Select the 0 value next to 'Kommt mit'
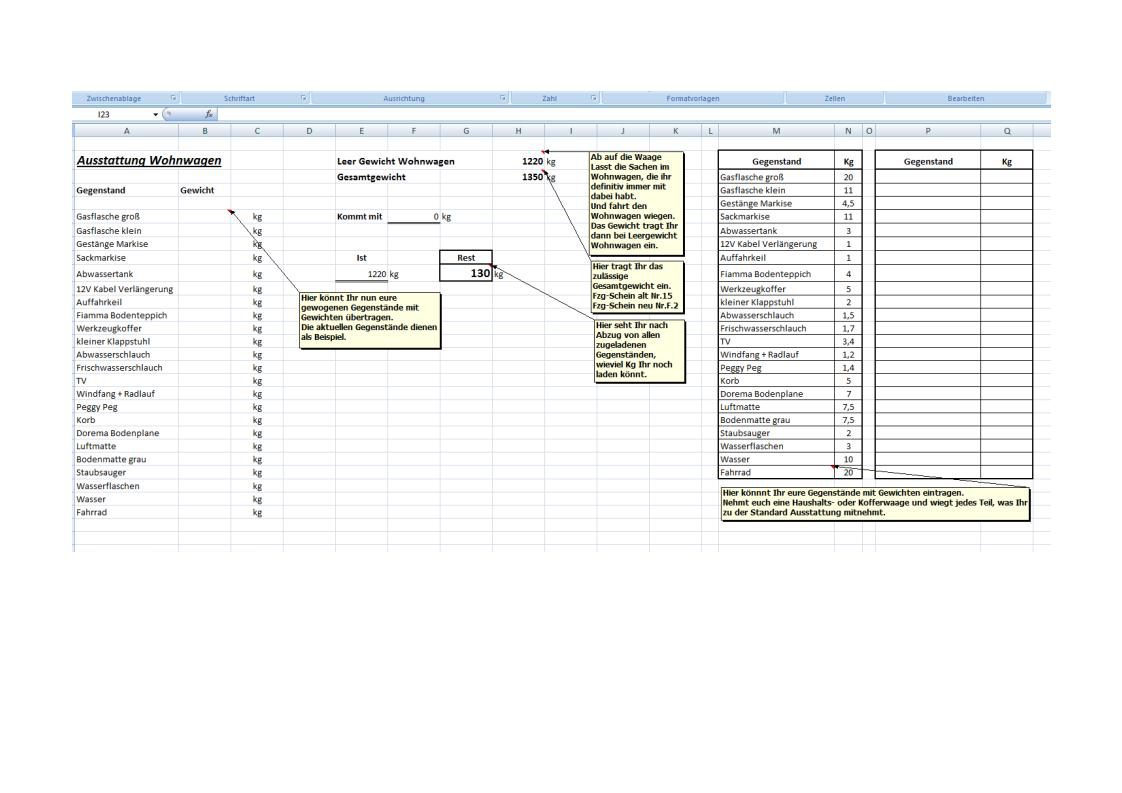This screenshot has width=1122, height=793. click(x=414, y=217)
